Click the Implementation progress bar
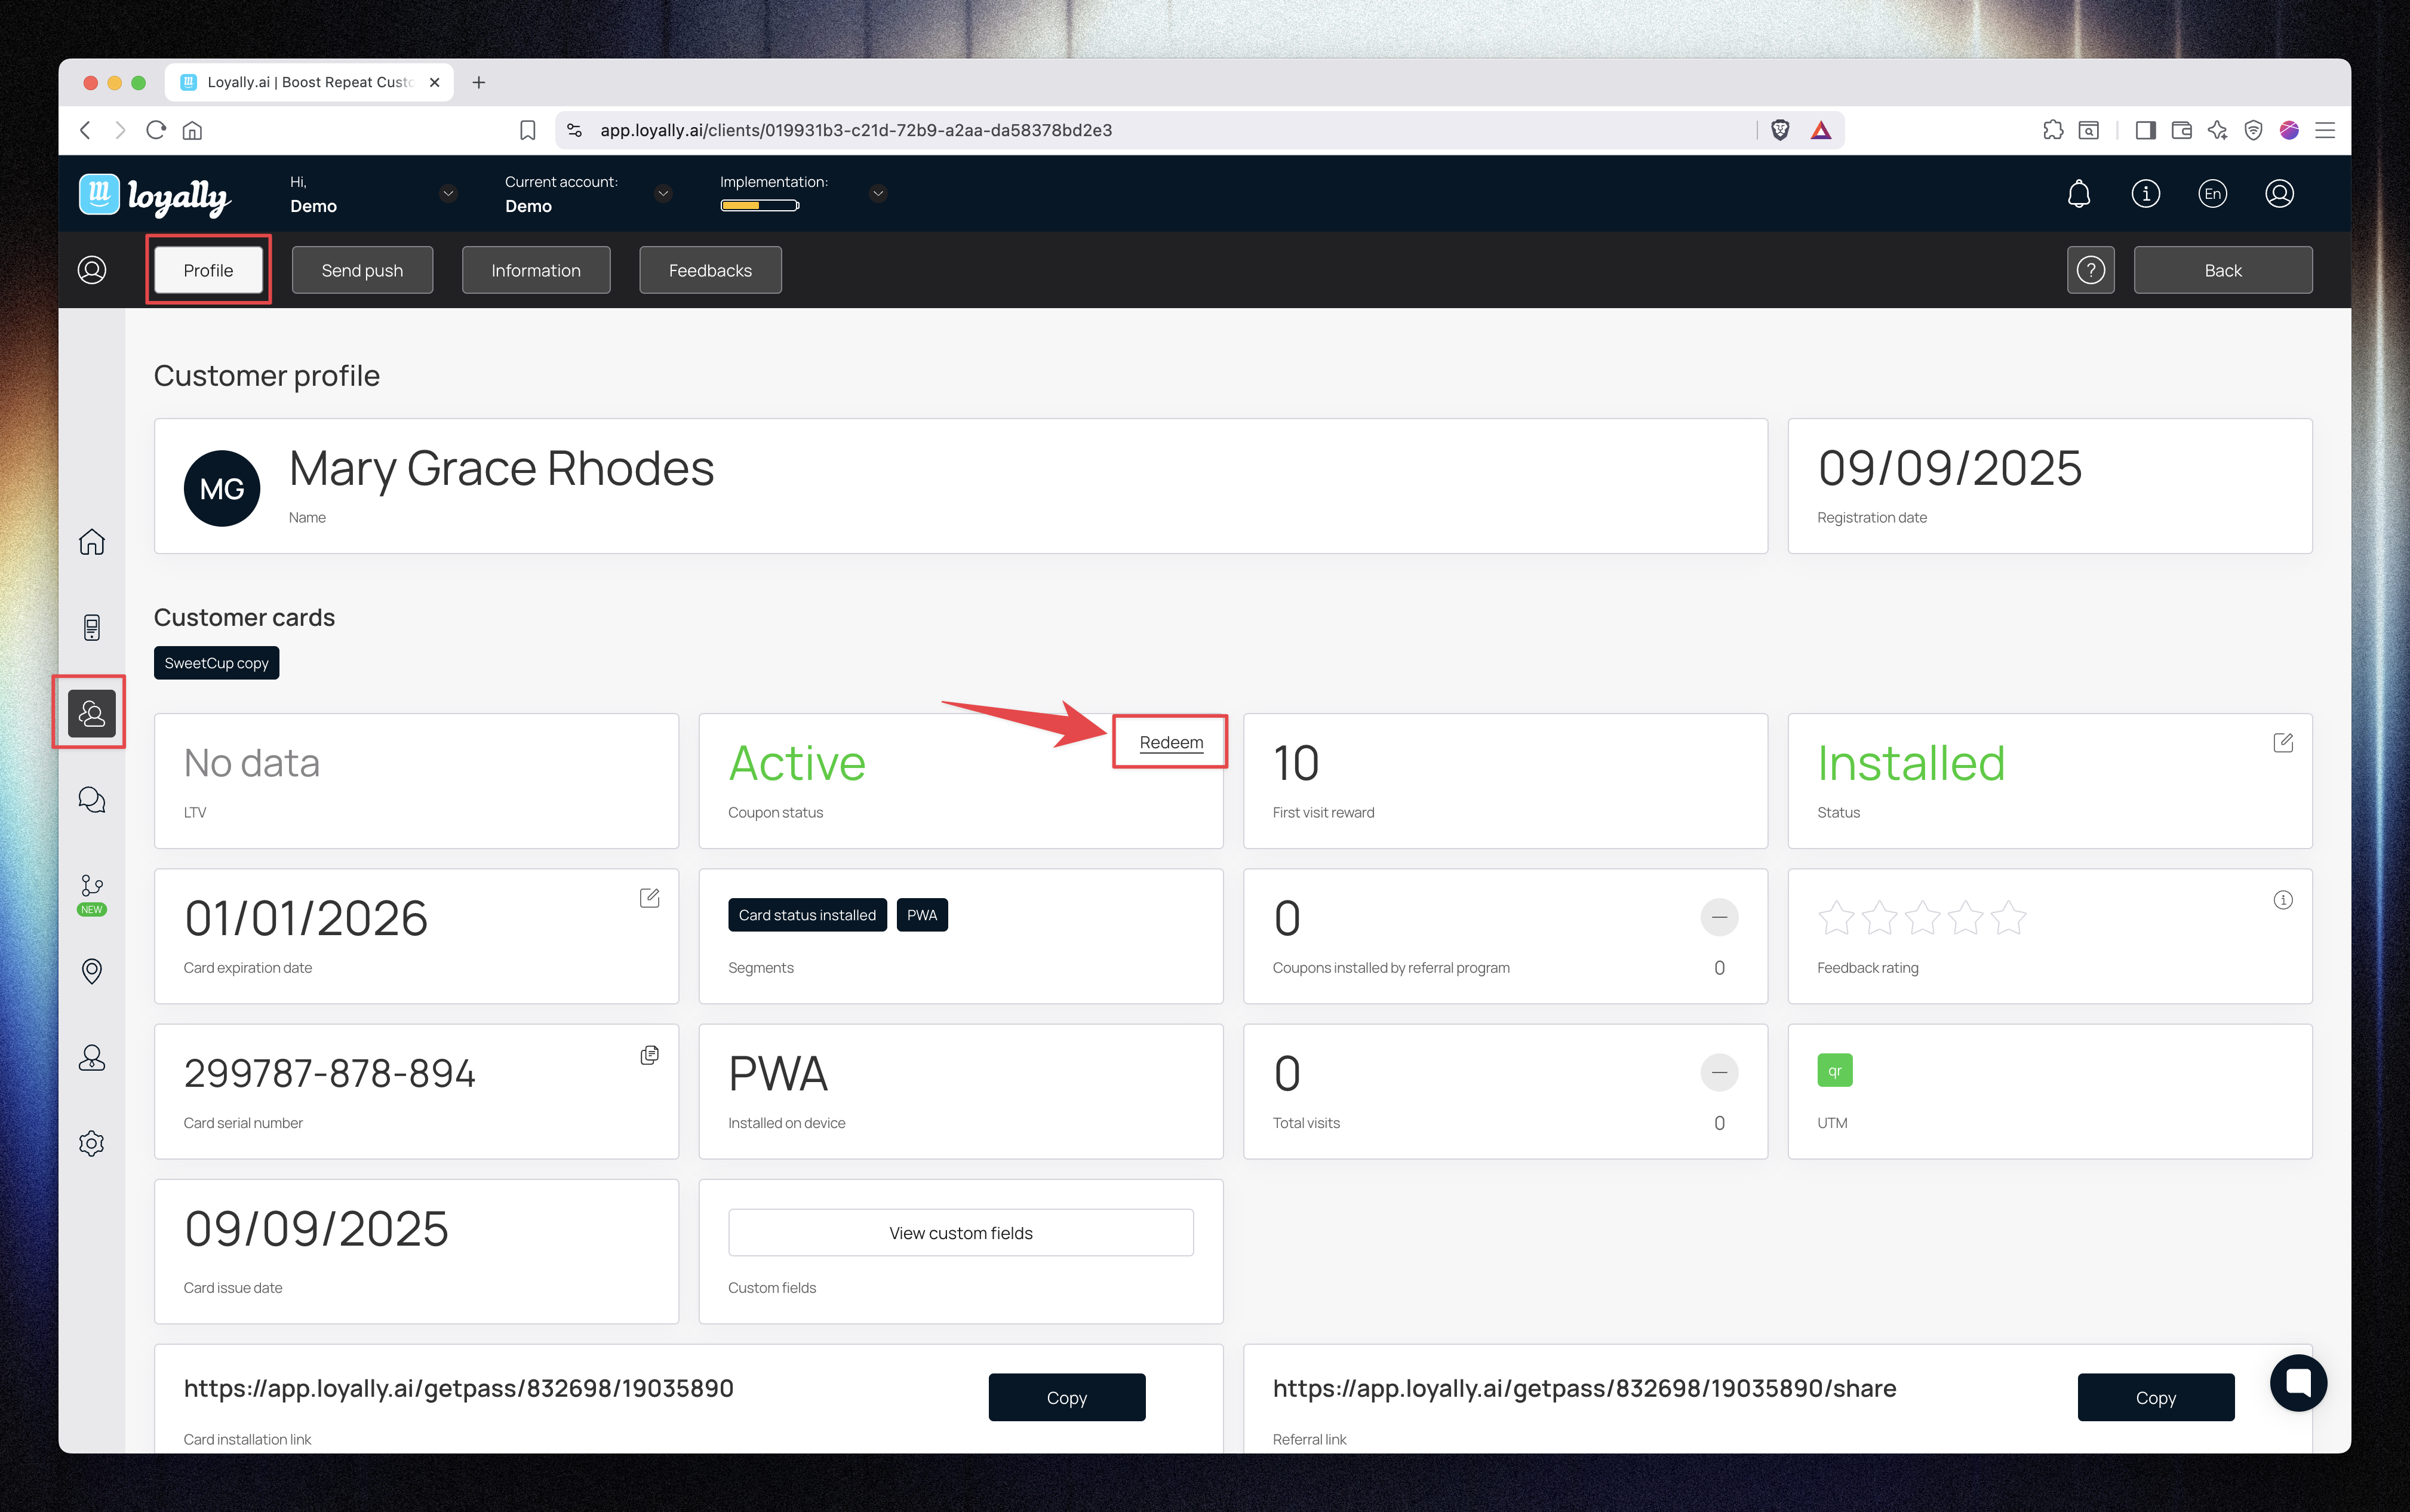Screen dimensions: 2410x1512 [x=759, y=206]
